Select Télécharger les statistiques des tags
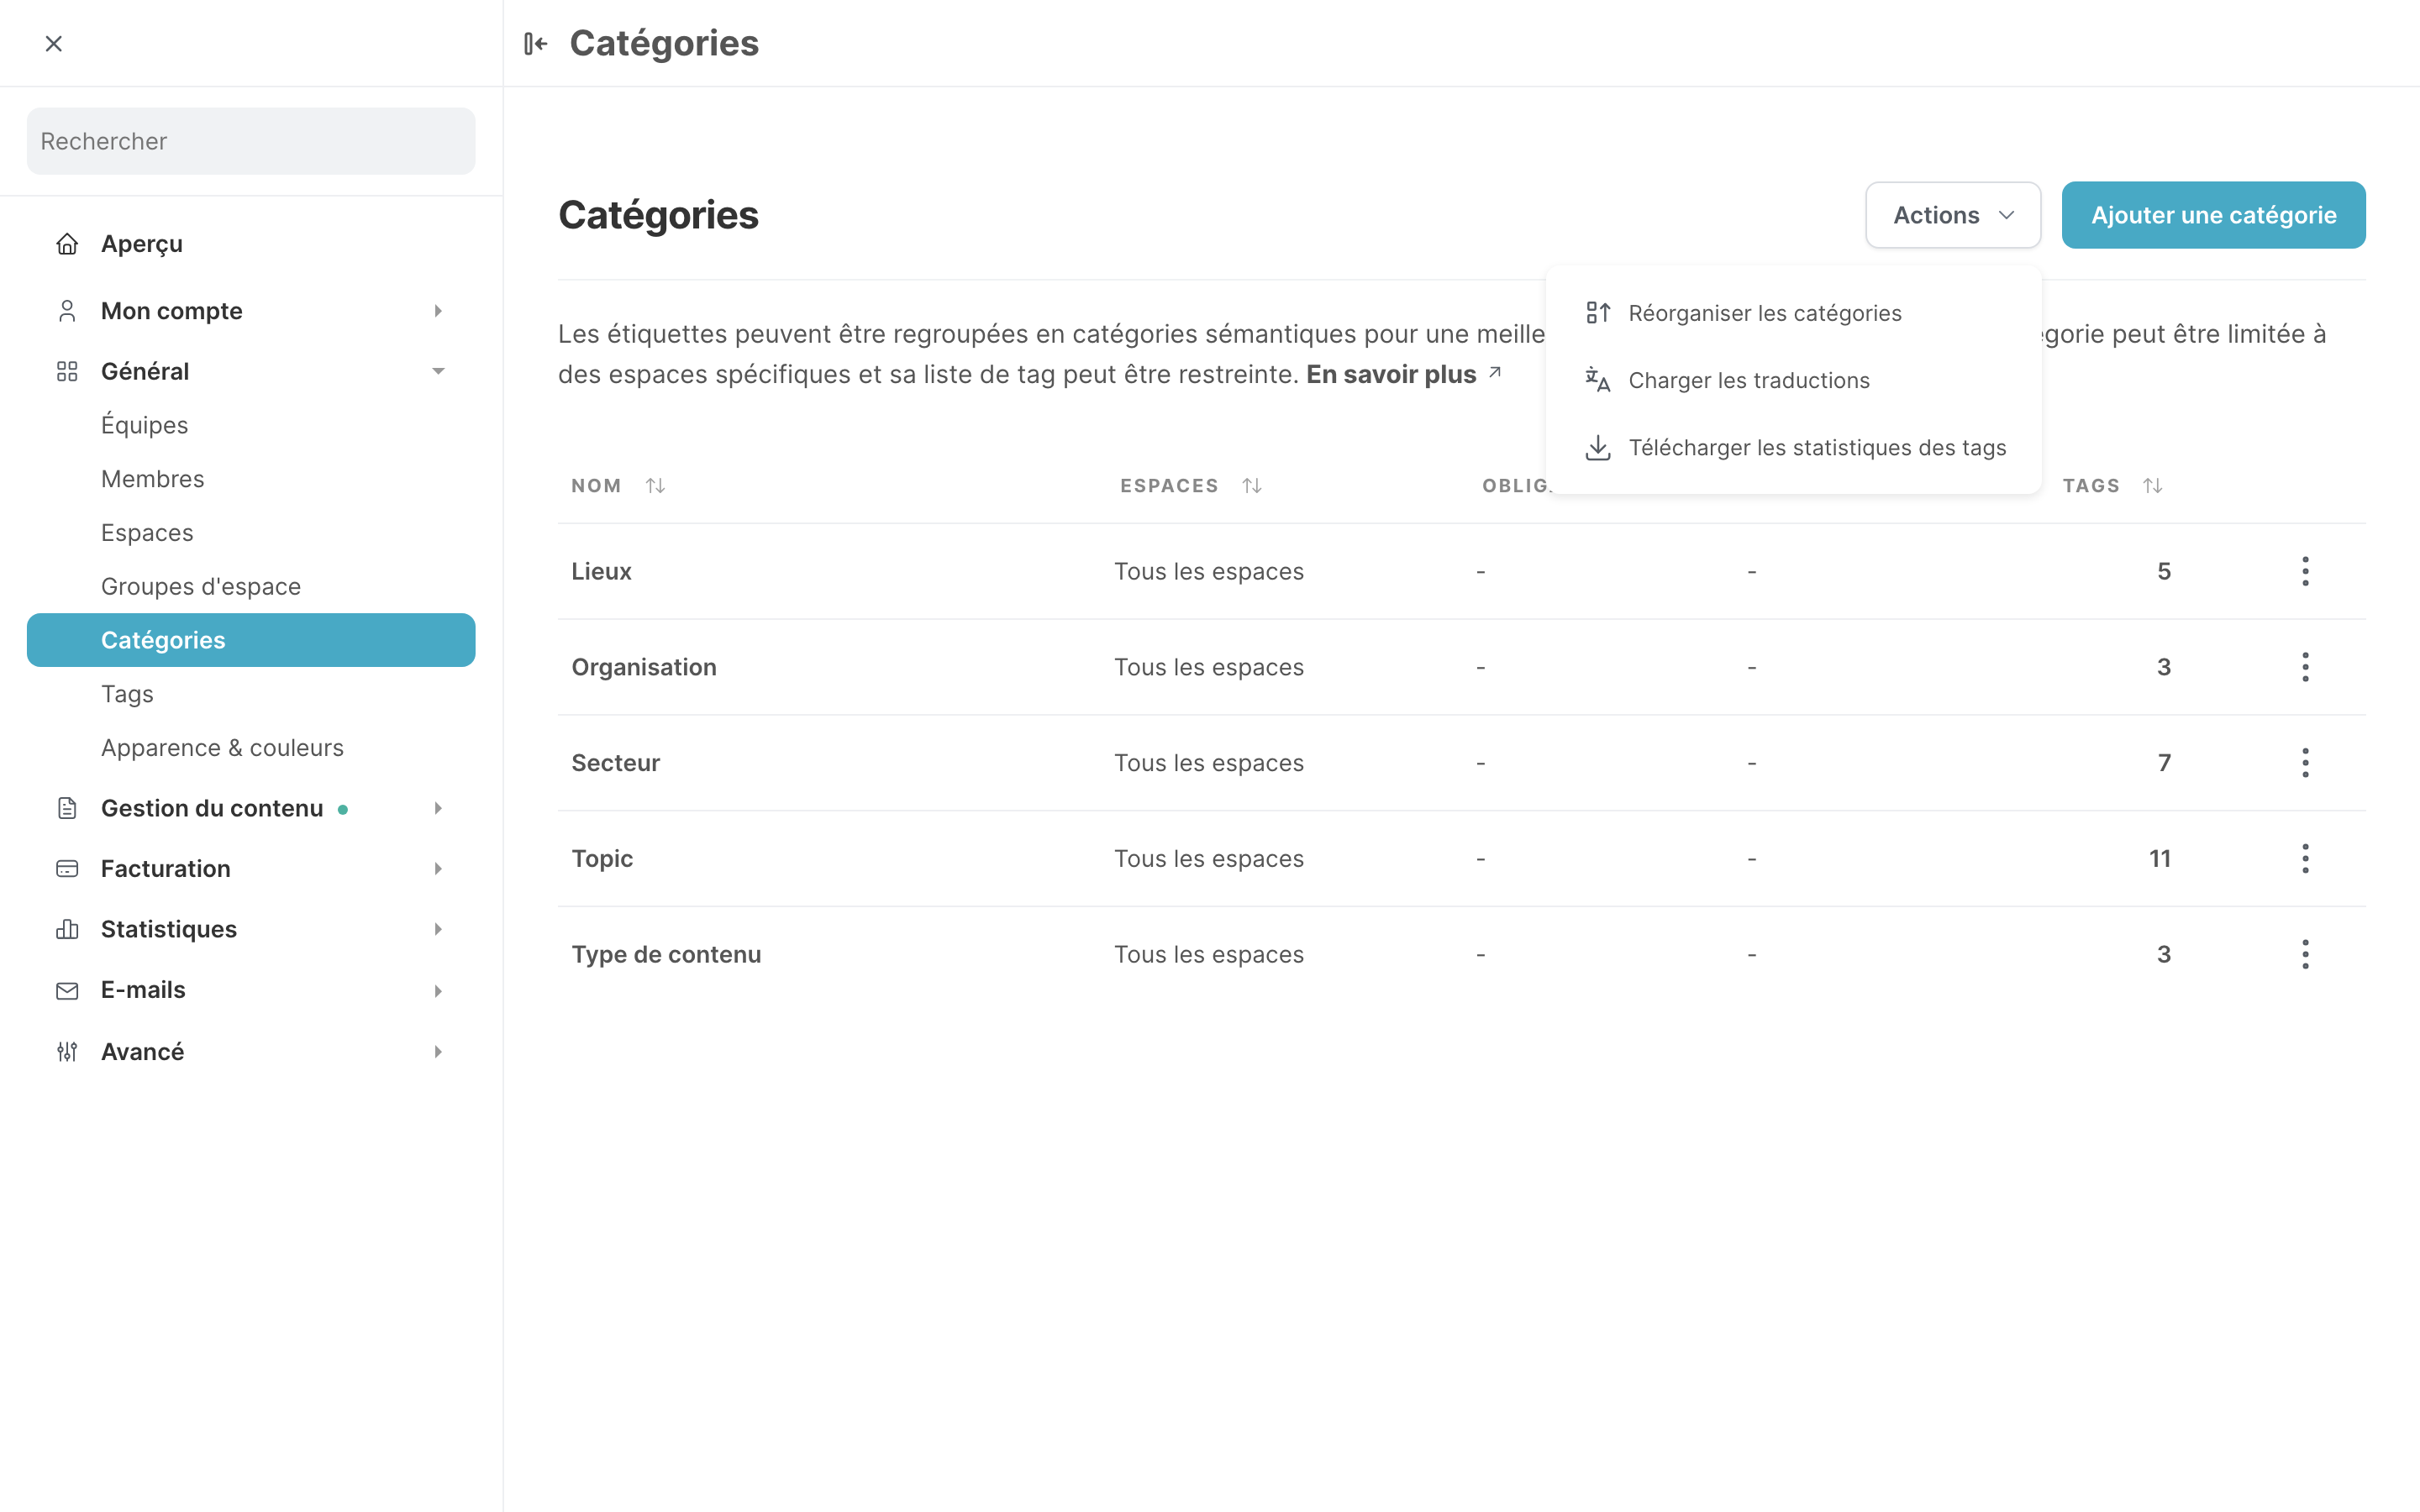Image resolution: width=2420 pixels, height=1512 pixels. coord(1793,447)
